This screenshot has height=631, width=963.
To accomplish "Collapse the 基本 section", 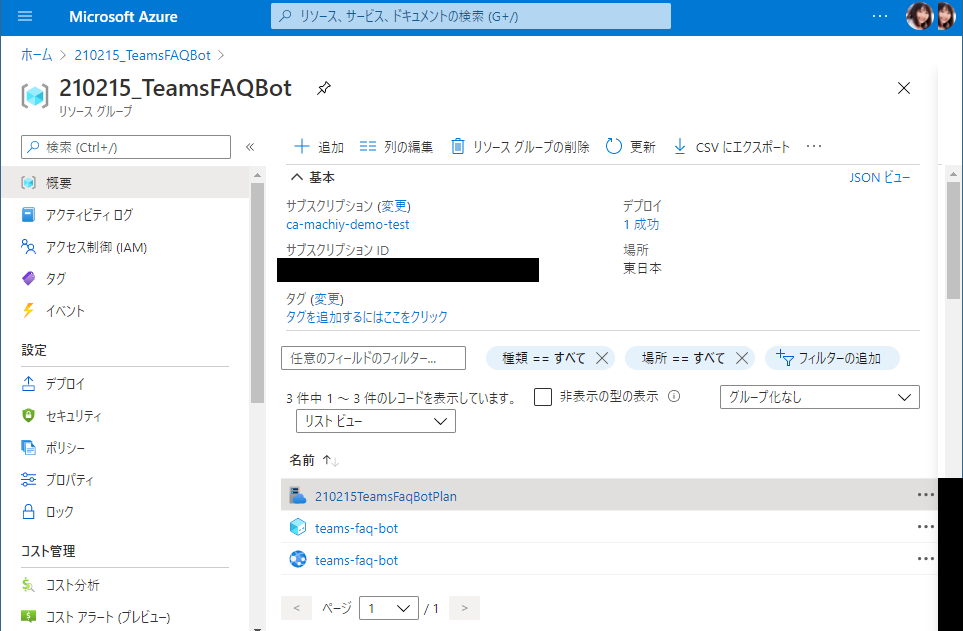I will point(297,177).
